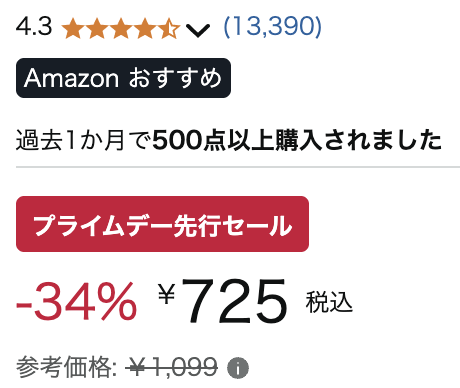Screen dimensions: 460x388
Task: Click the fourth orange rating star
Action: tap(145, 28)
